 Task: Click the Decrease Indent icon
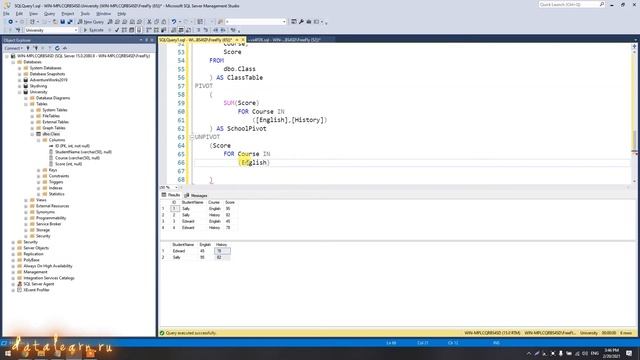pyautogui.click(x=216, y=30)
